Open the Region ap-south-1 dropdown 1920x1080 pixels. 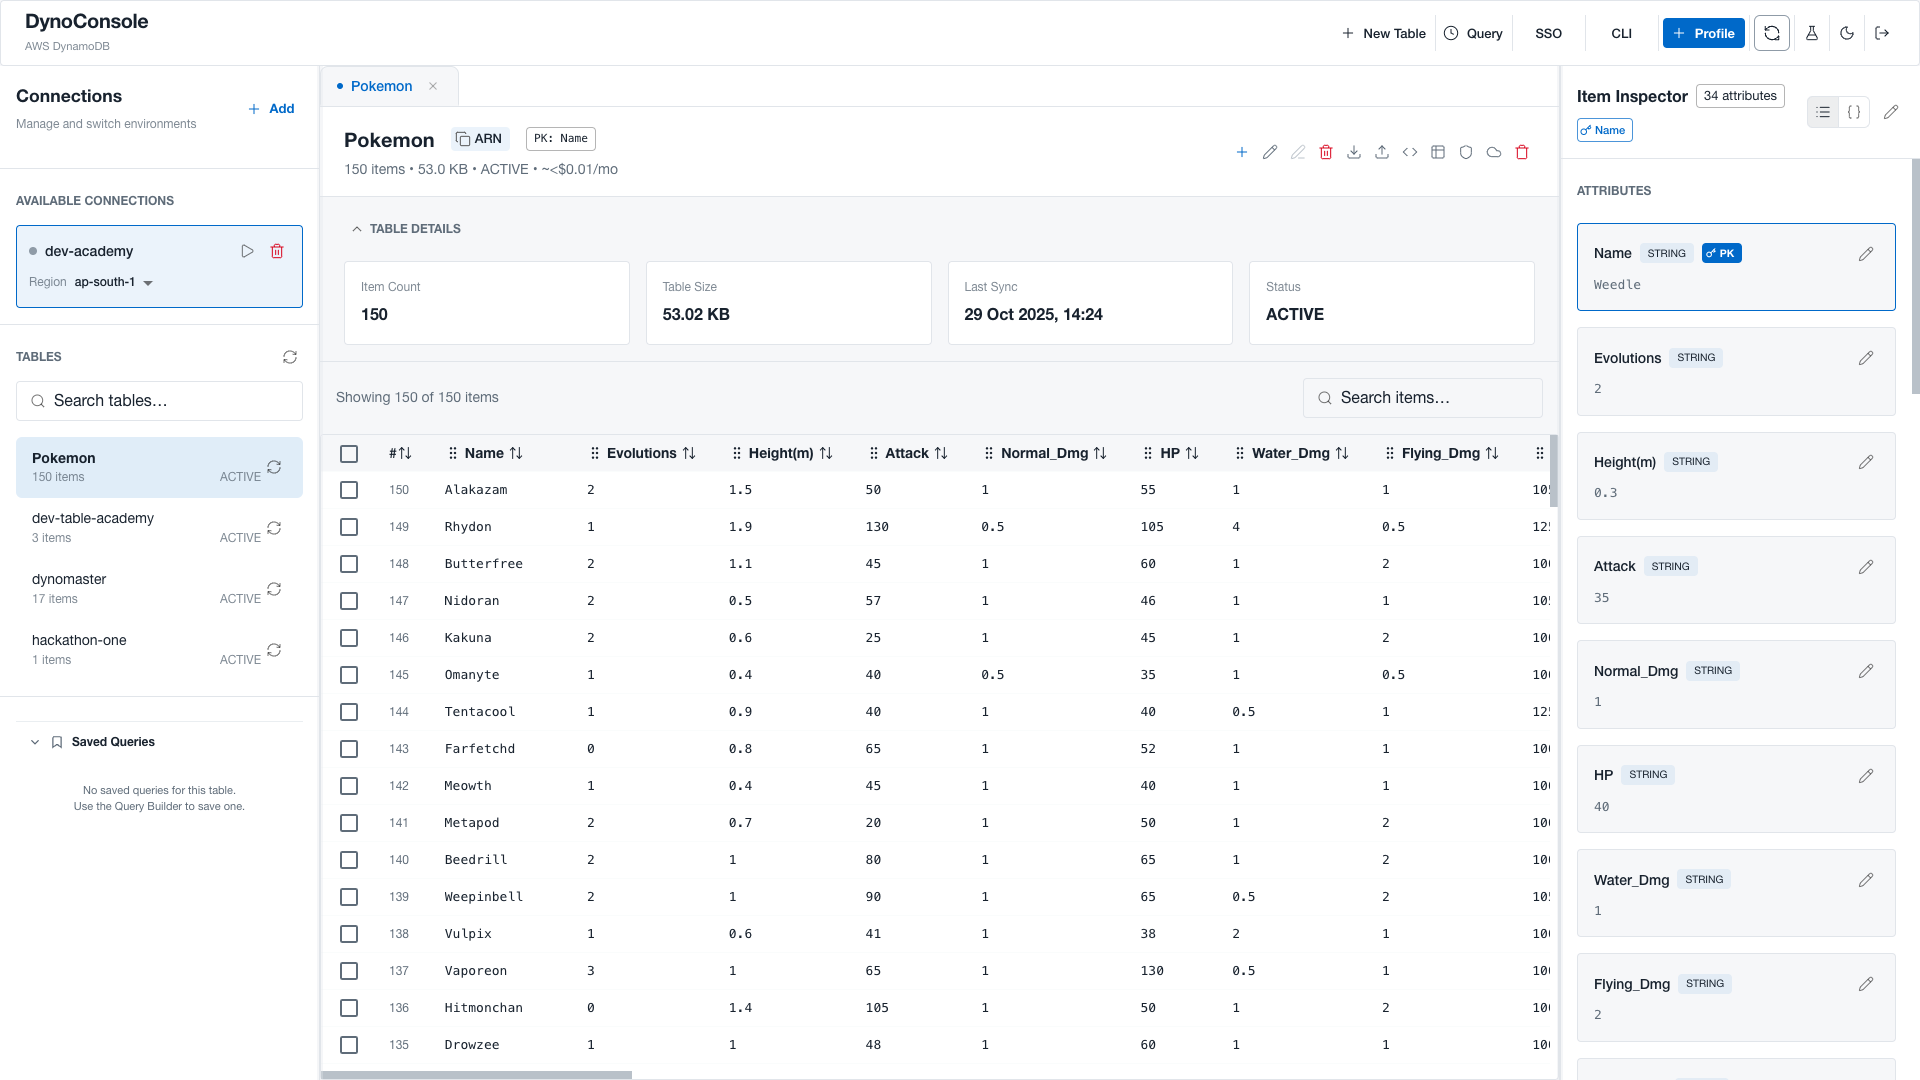[113, 282]
